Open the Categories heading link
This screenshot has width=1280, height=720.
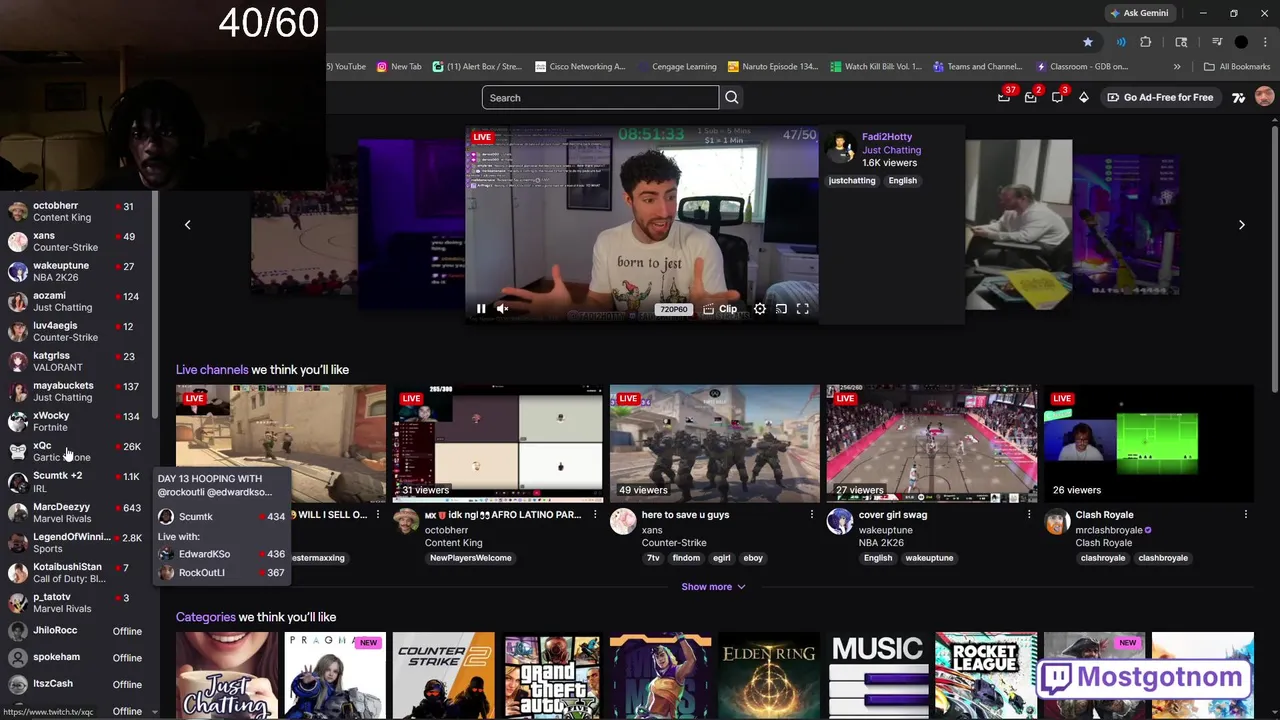[x=206, y=617]
